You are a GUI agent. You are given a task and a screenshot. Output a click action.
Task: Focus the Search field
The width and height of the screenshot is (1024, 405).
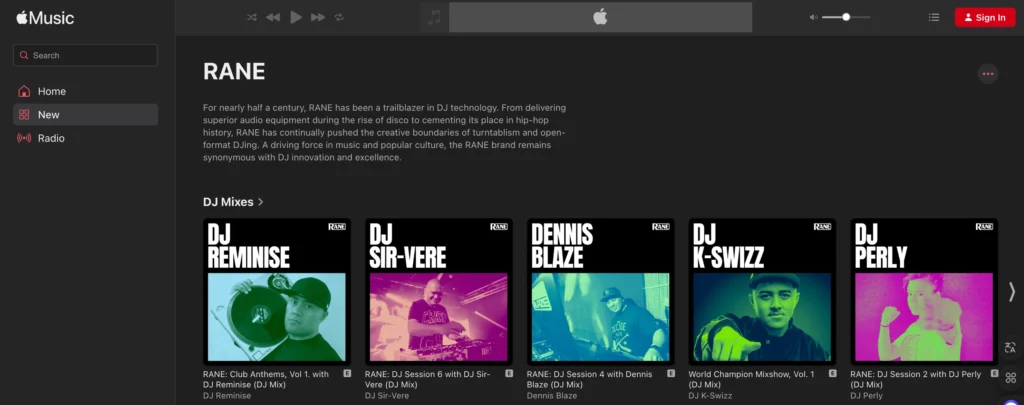[x=85, y=56]
